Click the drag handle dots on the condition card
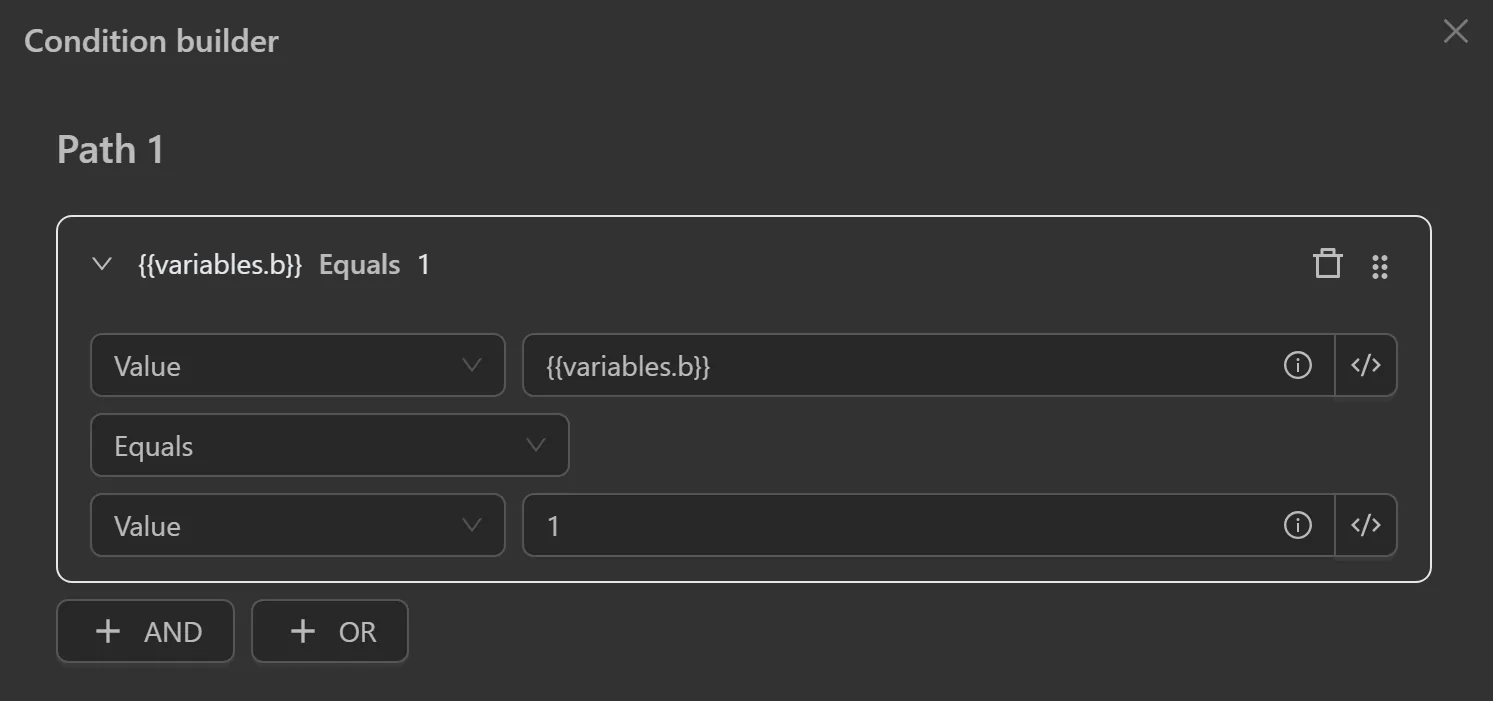The image size is (1493, 701). [1381, 265]
